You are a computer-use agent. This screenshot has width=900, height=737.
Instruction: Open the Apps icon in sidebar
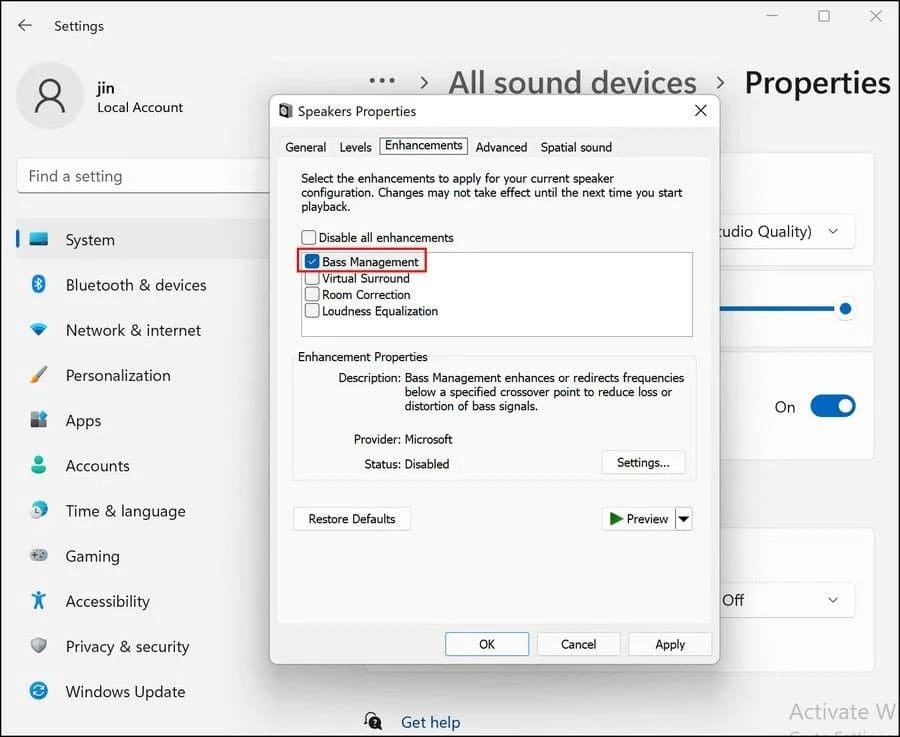[39, 421]
